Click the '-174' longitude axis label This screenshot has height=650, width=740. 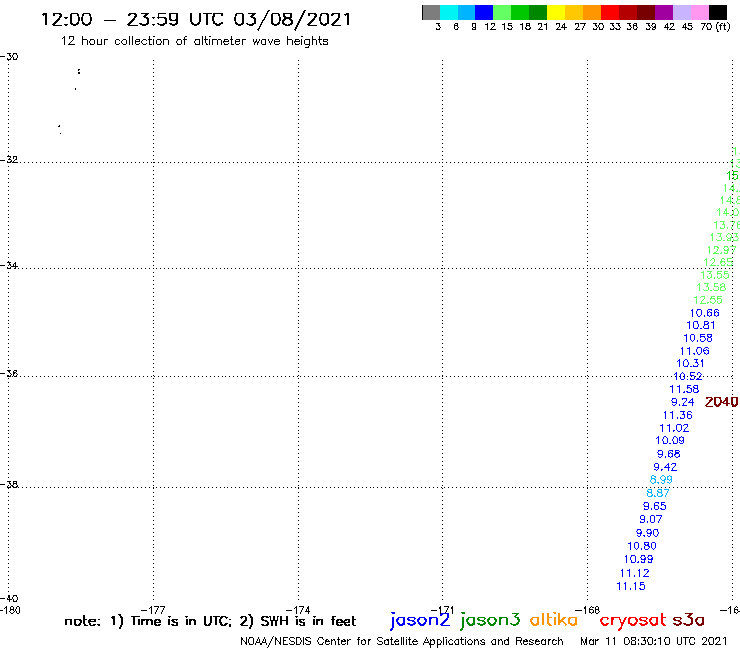tap(298, 610)
